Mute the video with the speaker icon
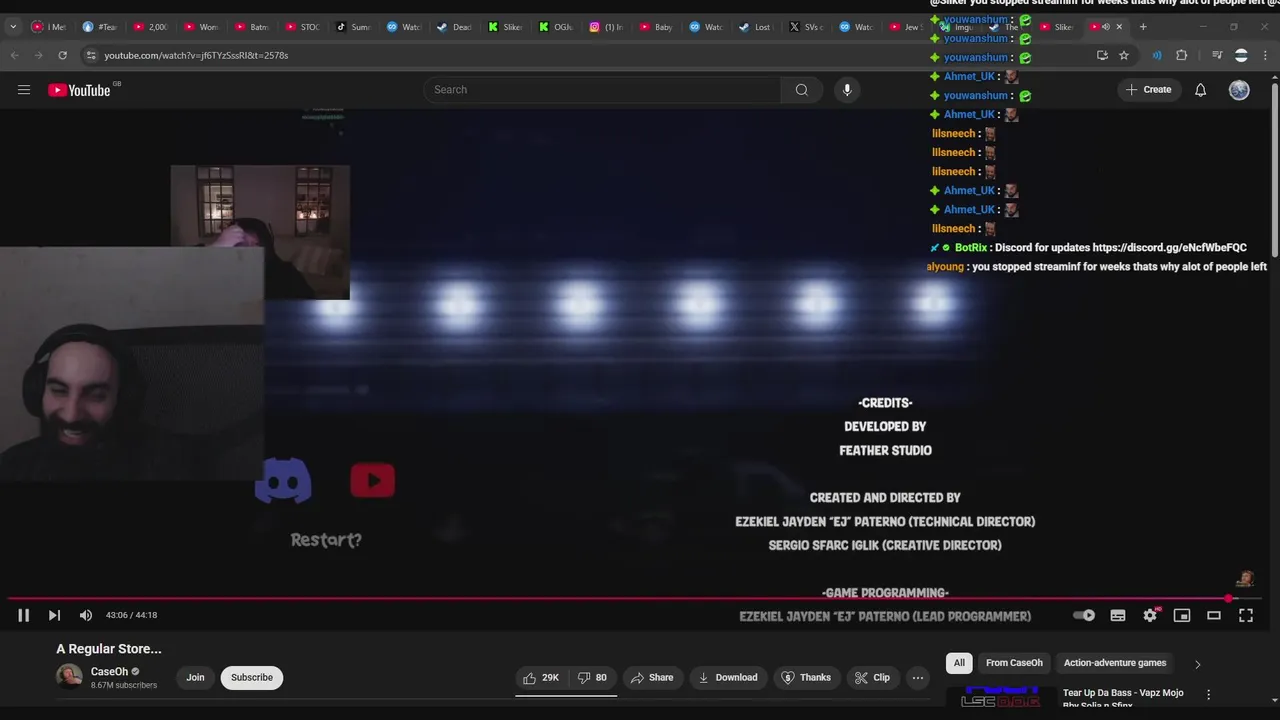 (x=86, y=615)
